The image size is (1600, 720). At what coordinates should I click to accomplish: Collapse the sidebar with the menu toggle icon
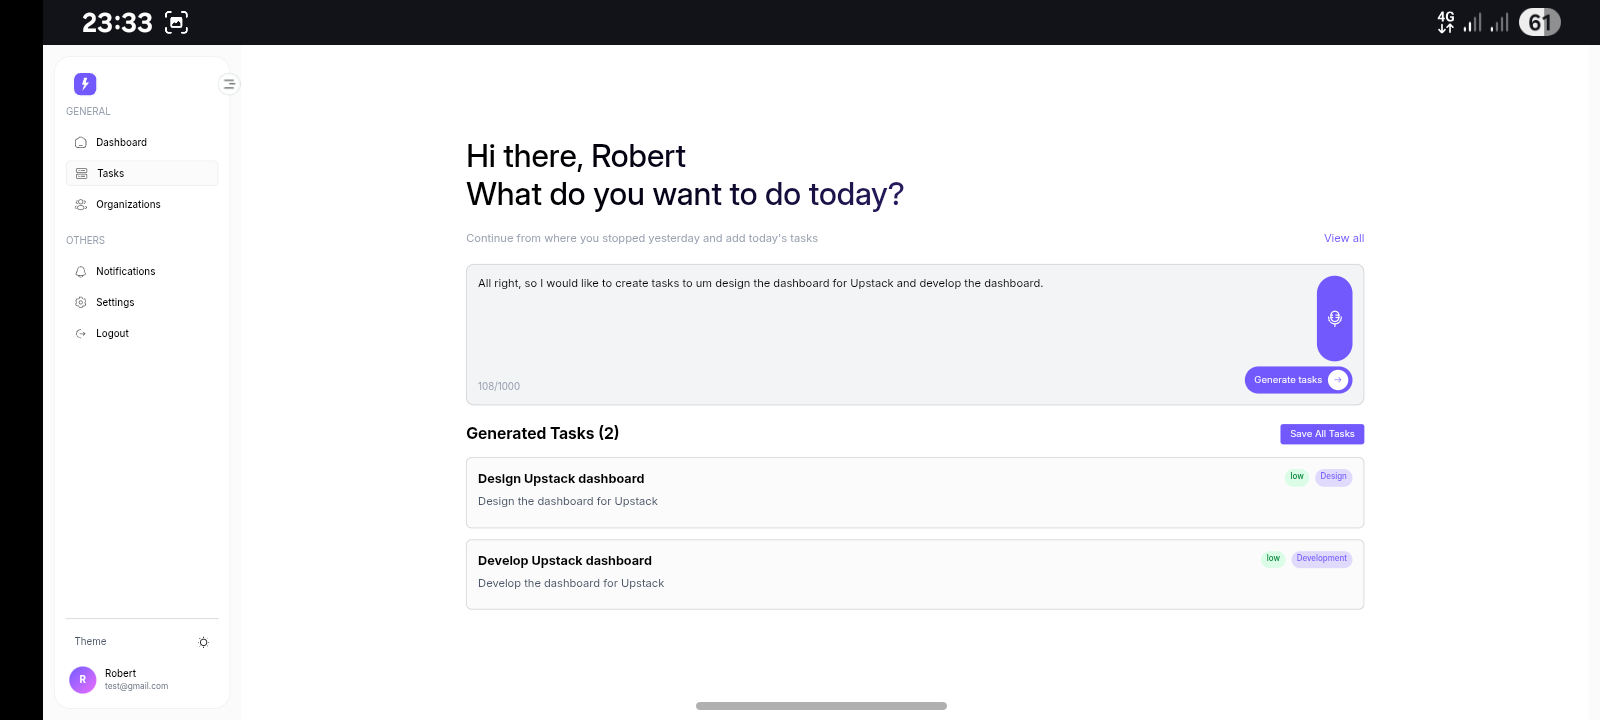coord(229,84)
